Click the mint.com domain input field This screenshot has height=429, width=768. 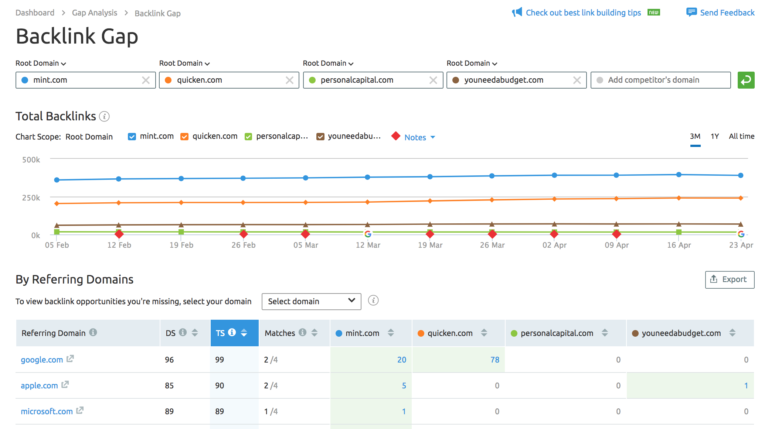tap(85, 80)
